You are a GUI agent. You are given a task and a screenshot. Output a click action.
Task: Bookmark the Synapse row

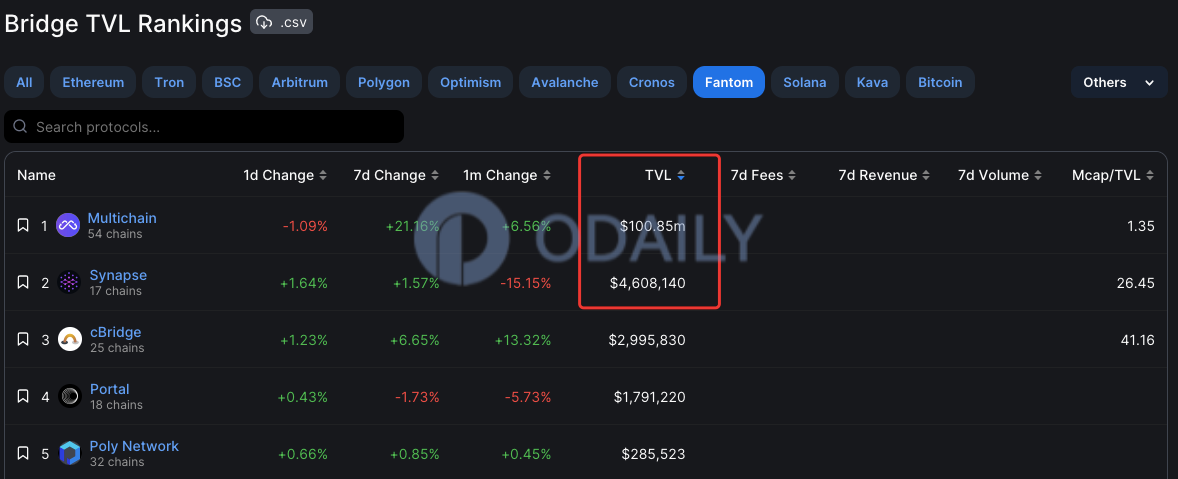[x=23, y=282]
